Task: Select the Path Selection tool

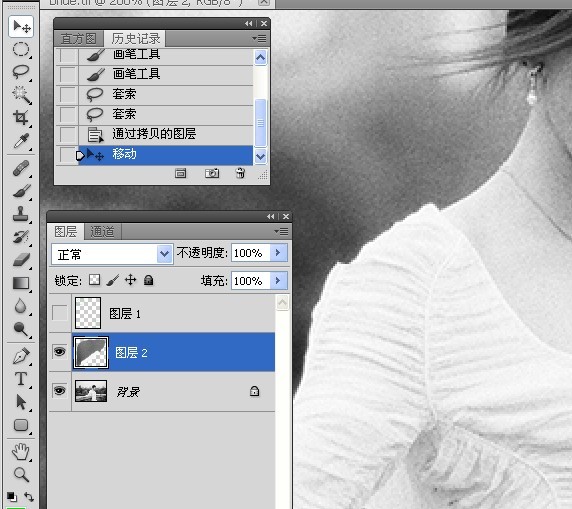Action: [x=21, y=402]
